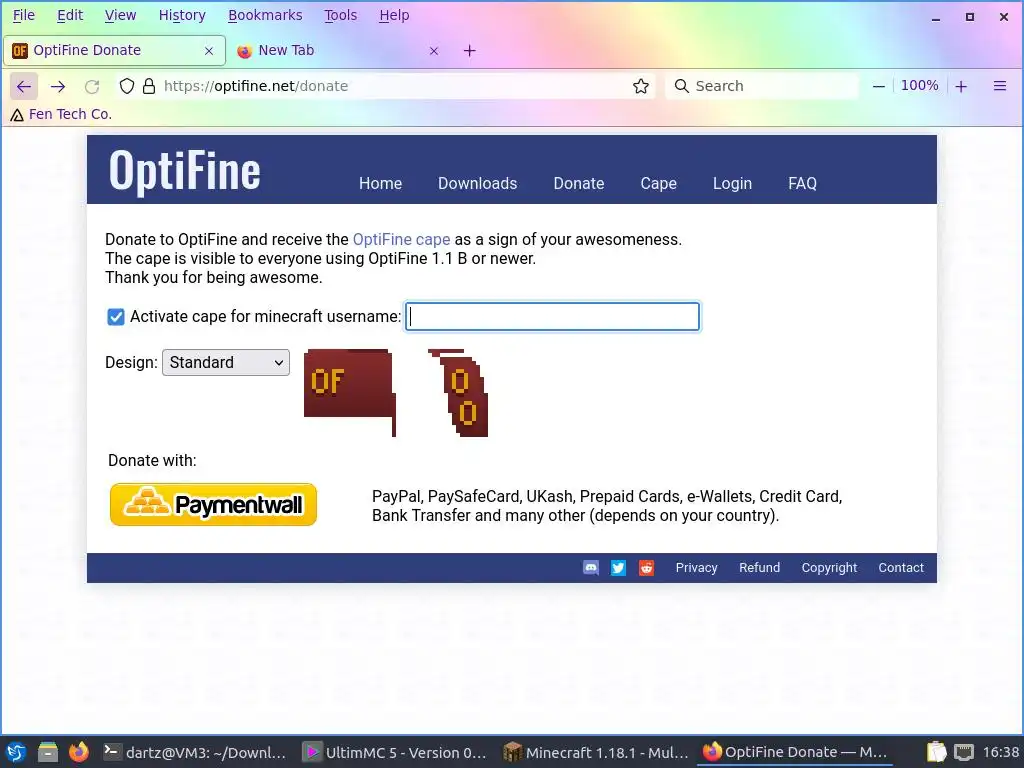Select the OptiFine Donate taskbar window entry
The image size is (1024, 768).
coord(795,752)
